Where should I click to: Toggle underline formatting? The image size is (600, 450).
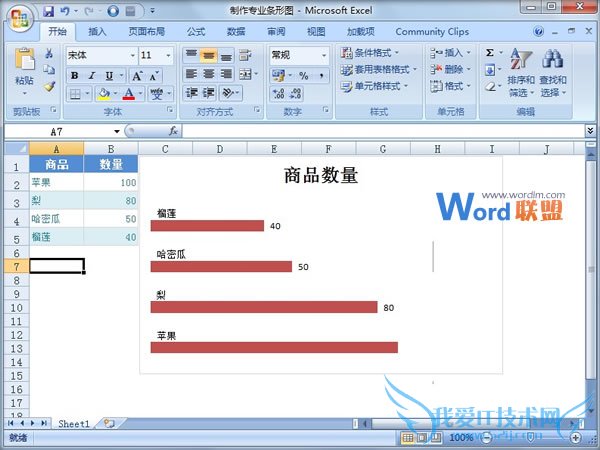point(109,76)
